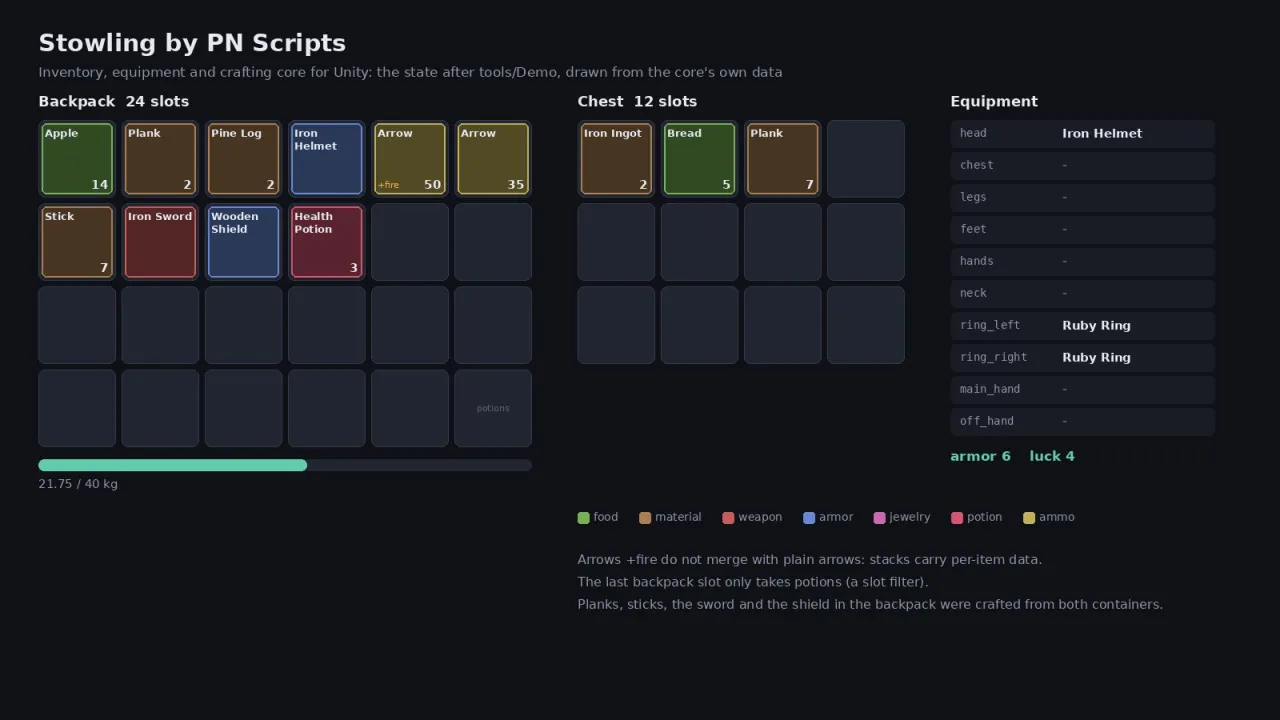Select the off_hand equipment row
Screen dimensions: 1280x720
coord(1083,421)
